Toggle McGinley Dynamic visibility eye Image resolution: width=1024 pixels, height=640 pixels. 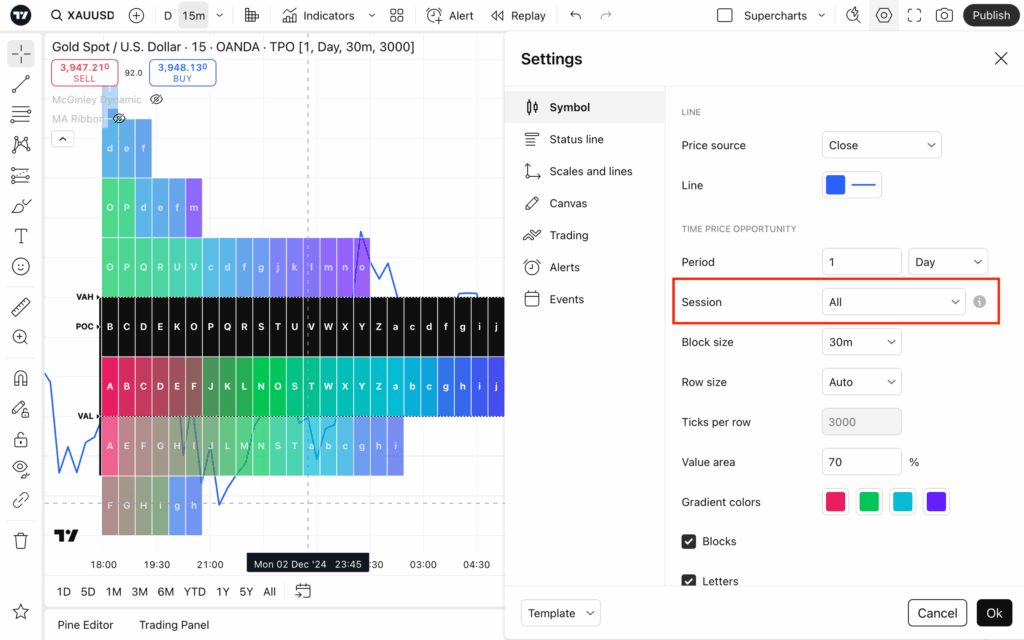click(156, 100)
